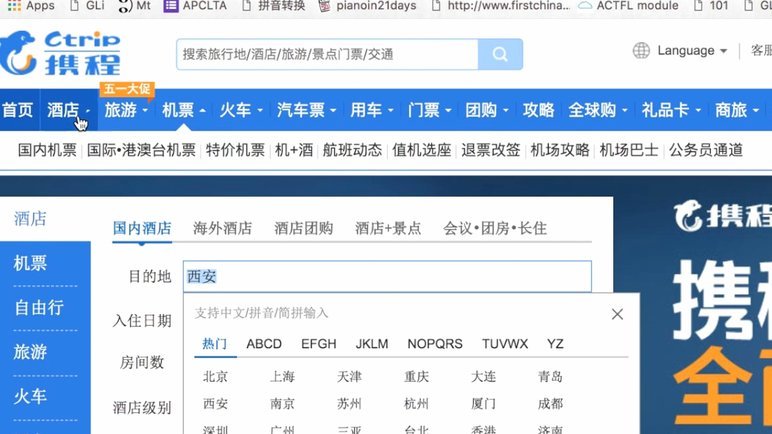Click the globe icon beside Language
The image size is (772, 434).
[x=641, y=50]
